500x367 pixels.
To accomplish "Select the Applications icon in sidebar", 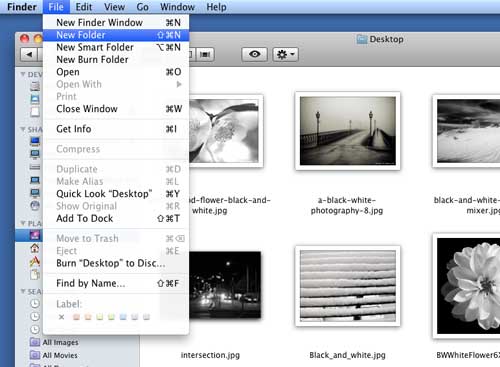I will (x=35, y=261).
